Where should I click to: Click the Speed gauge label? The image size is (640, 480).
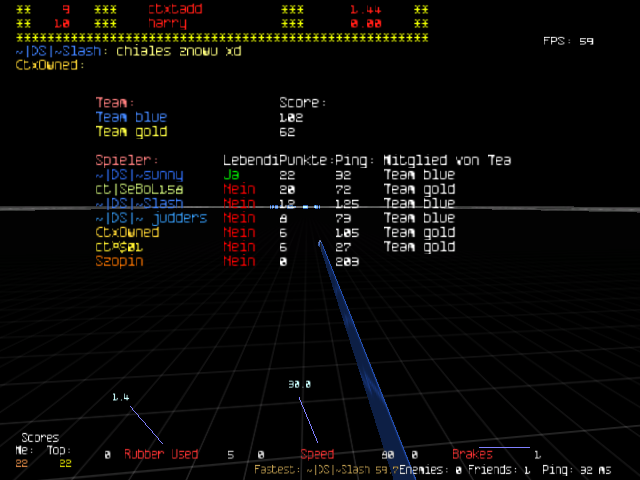click(x=317, y=455)
